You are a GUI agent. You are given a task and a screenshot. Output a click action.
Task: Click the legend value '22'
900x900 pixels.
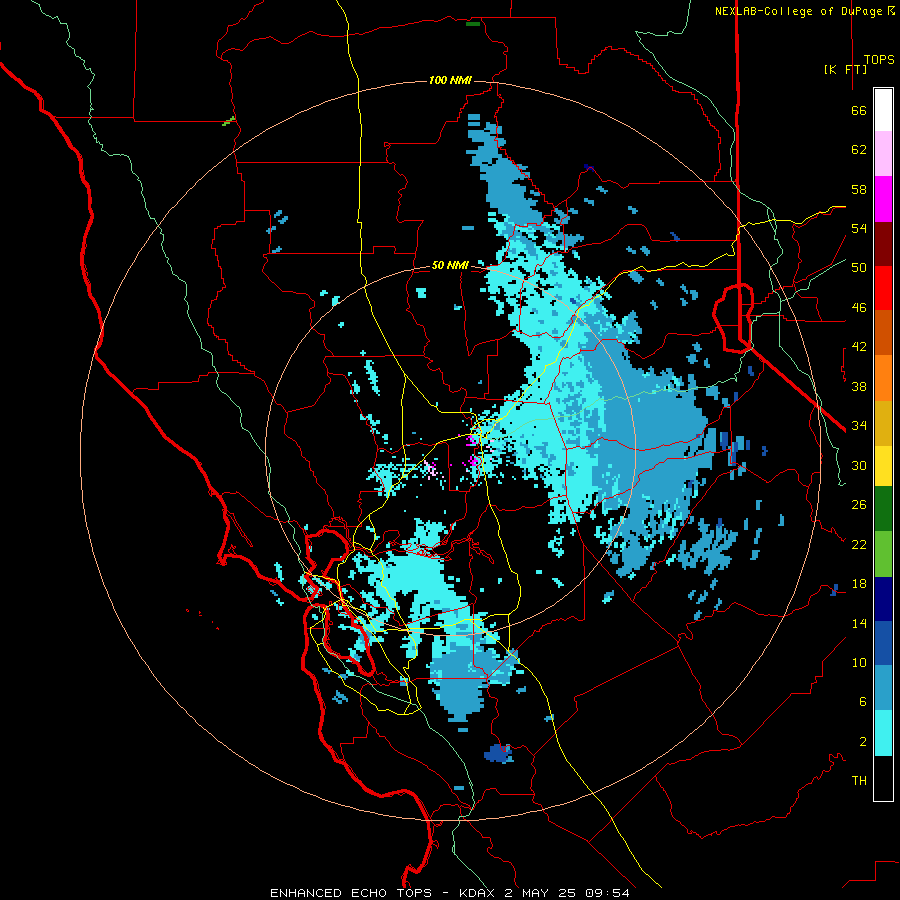pyautogui.click(x=859, y=544)
